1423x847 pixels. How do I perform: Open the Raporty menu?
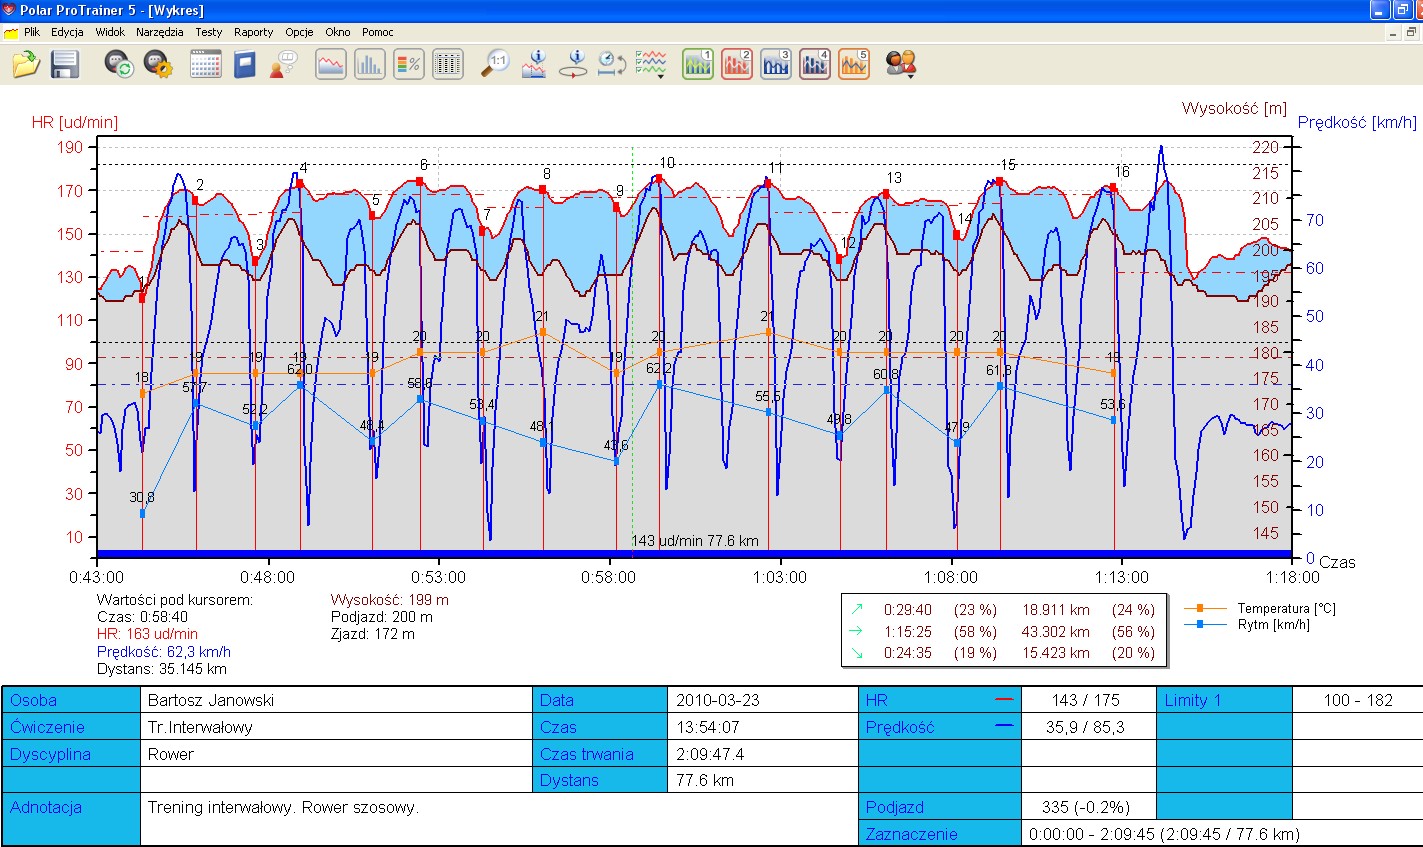[253, 32]
